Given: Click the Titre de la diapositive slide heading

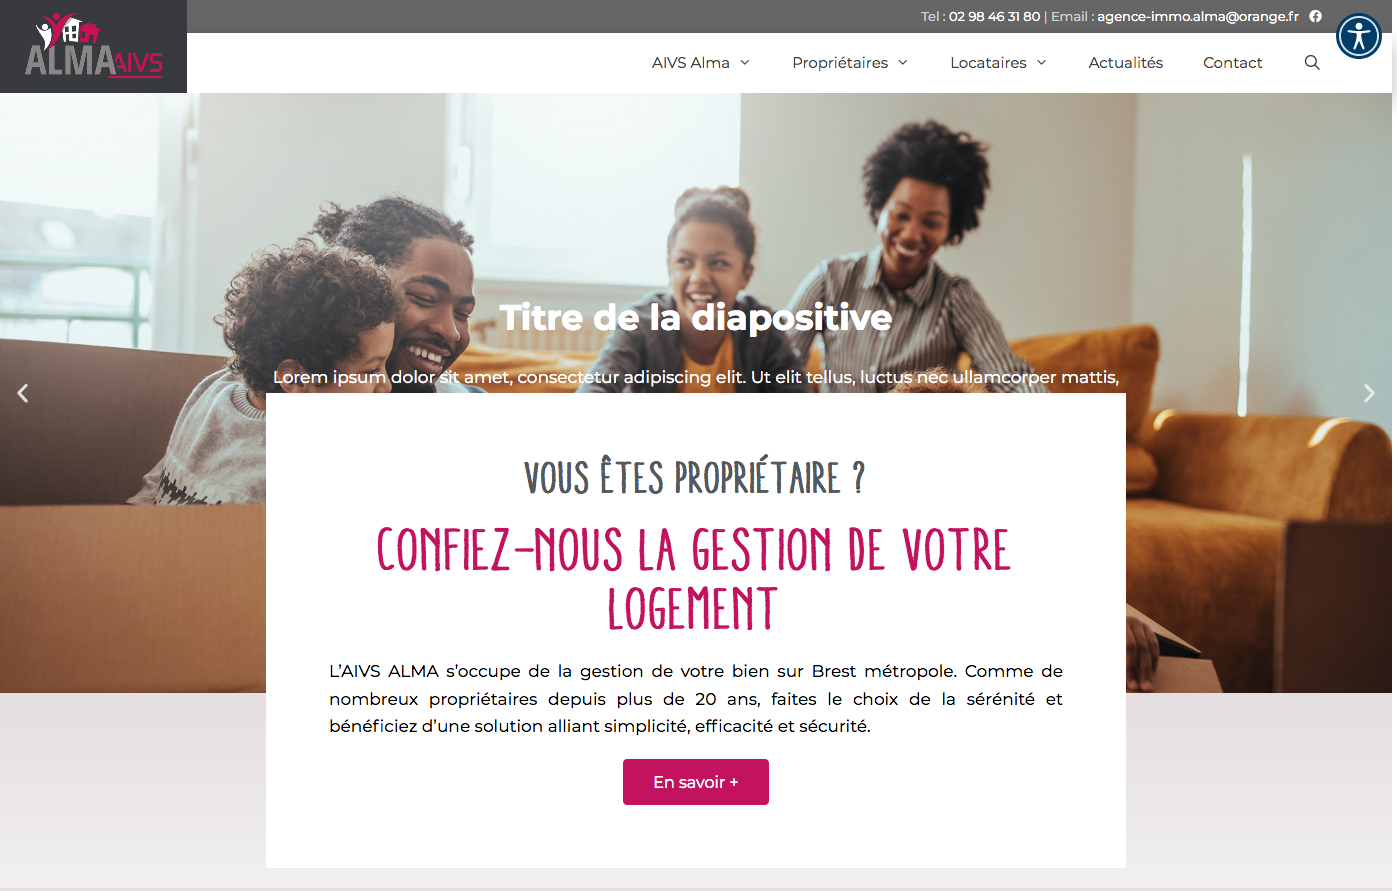Looking at the screenshot, I should 696,317.
